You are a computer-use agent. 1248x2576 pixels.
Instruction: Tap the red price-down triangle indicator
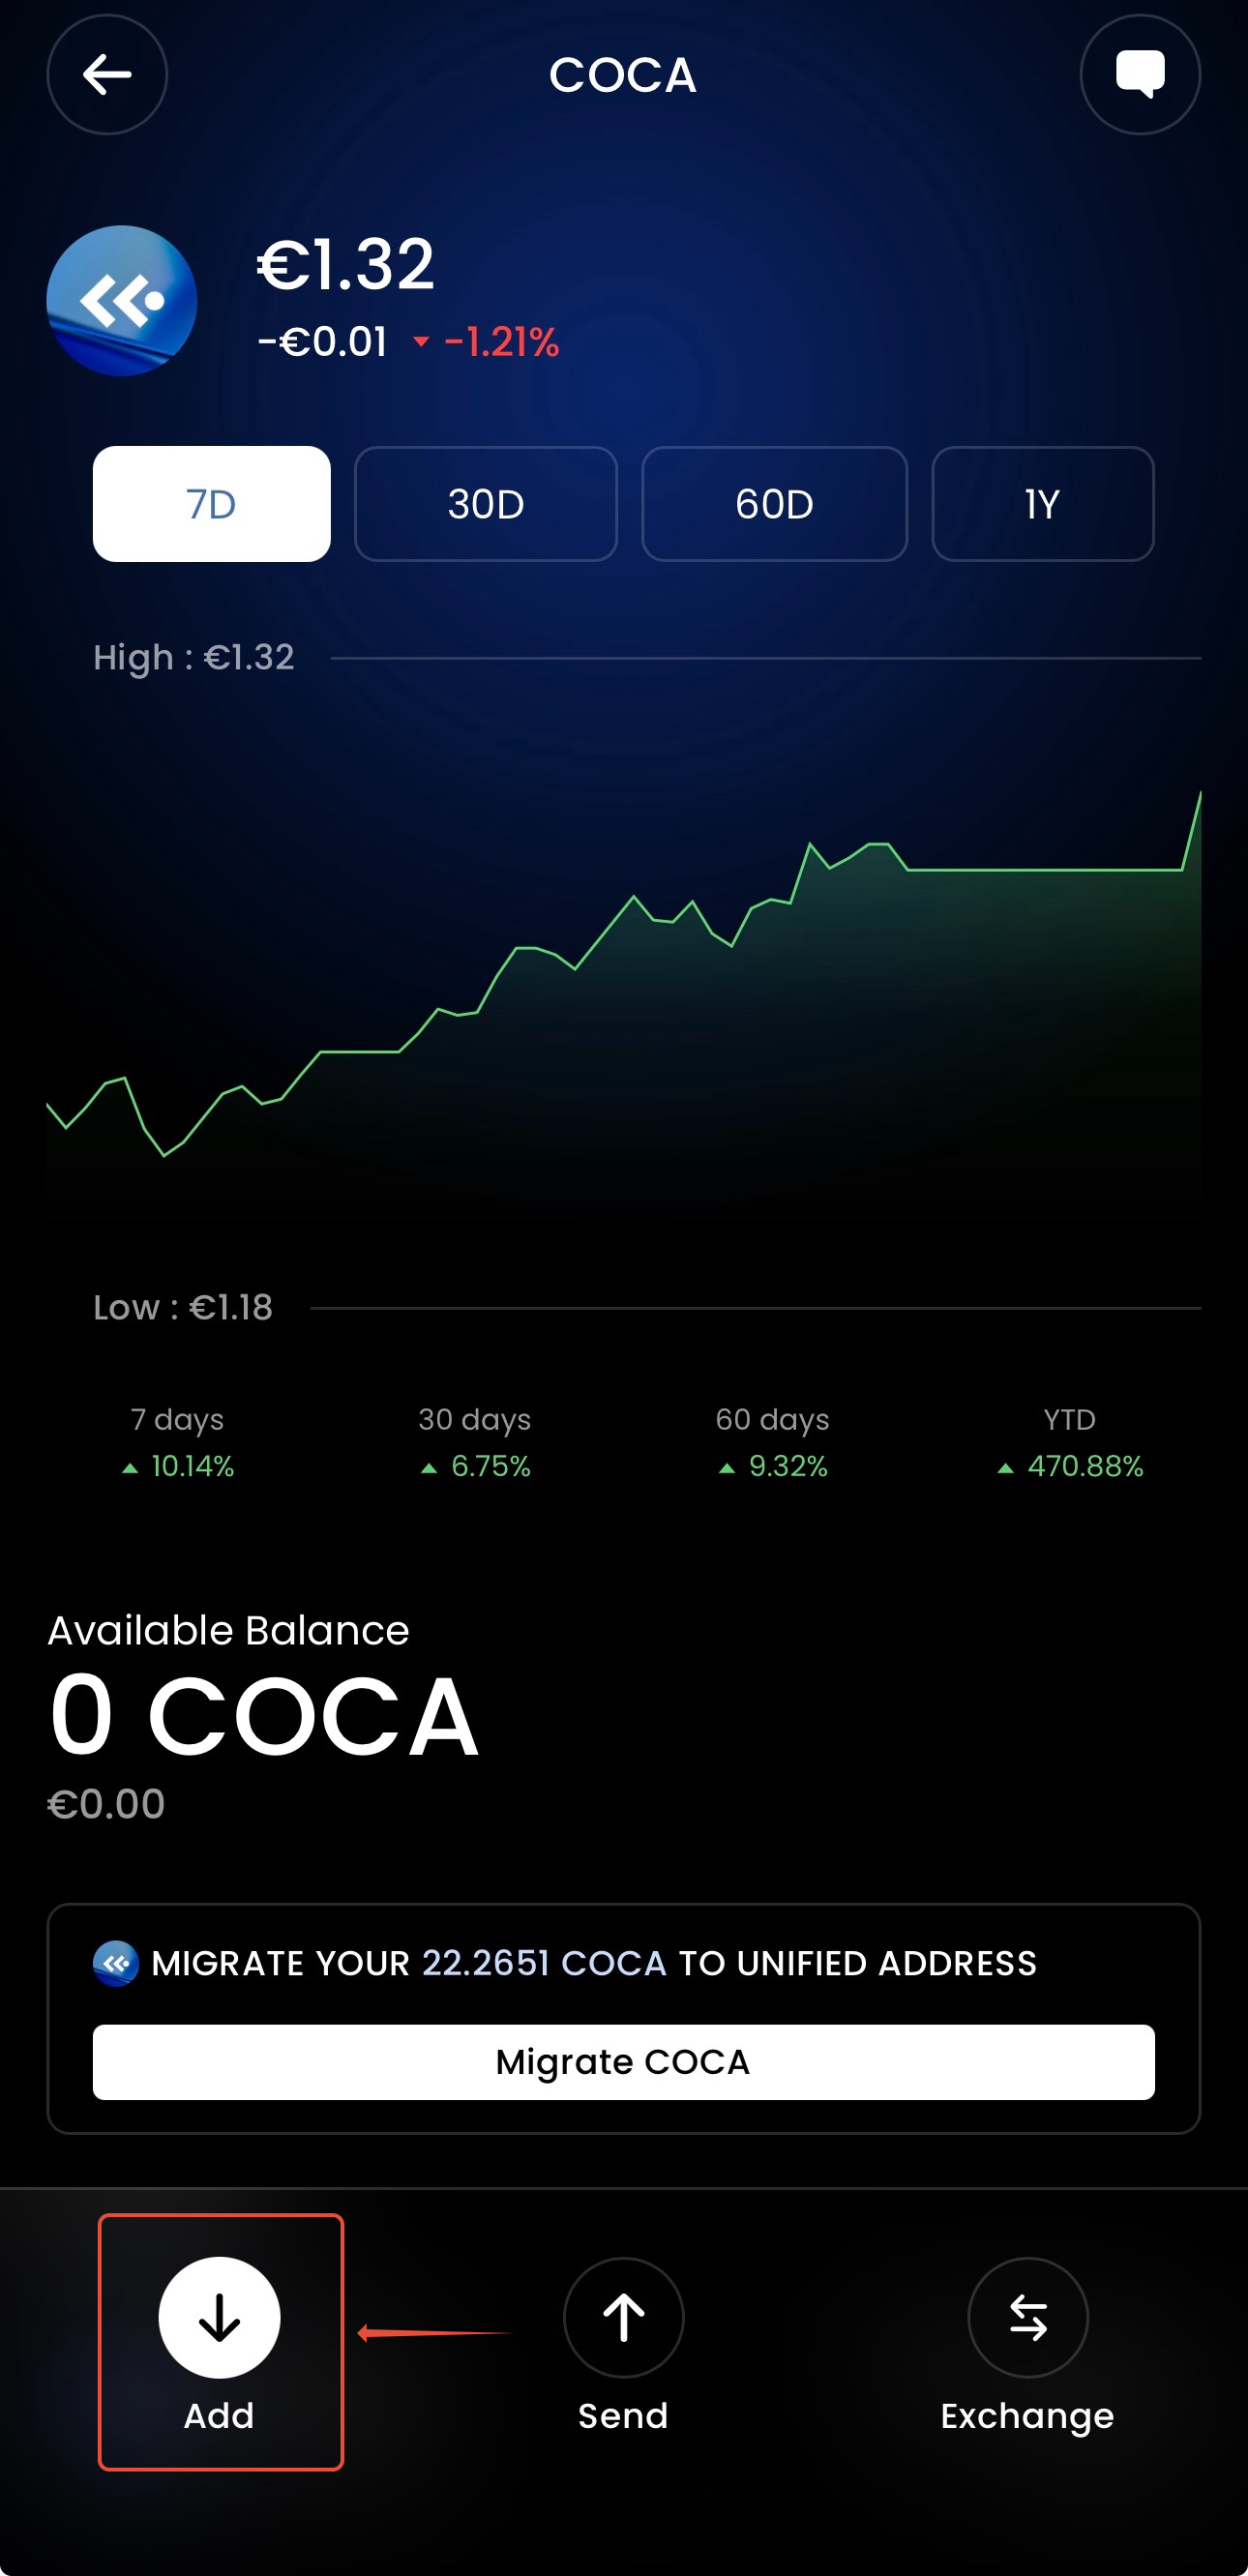coord(421,342)
